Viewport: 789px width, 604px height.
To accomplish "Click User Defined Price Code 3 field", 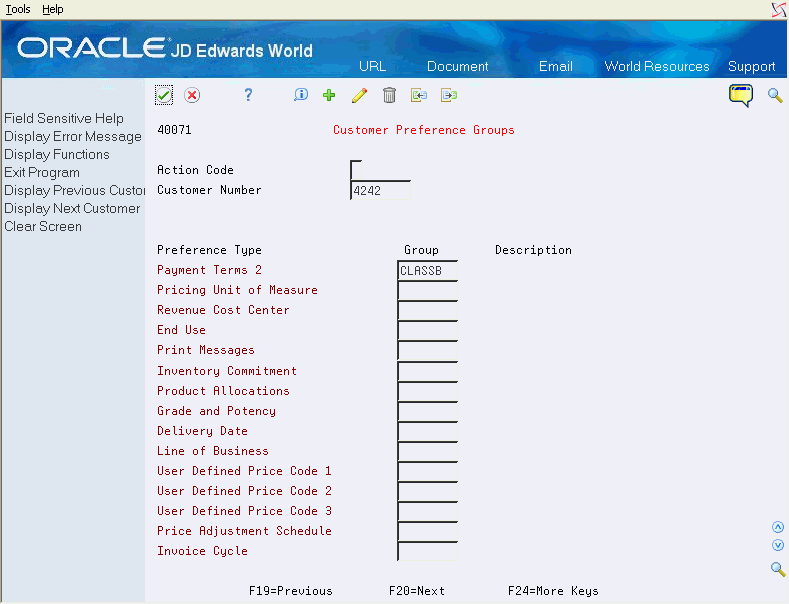I will point(428,512).
